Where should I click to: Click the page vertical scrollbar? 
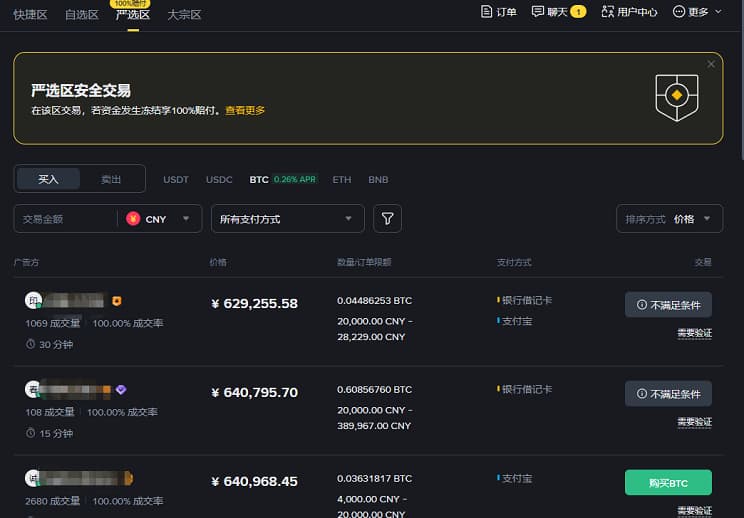click(742, 81)
